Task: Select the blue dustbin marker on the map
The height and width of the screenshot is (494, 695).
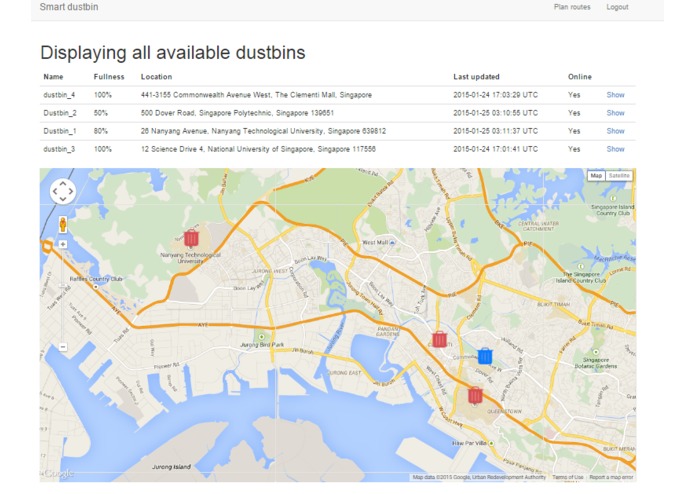Action: [x=485, y=356]
